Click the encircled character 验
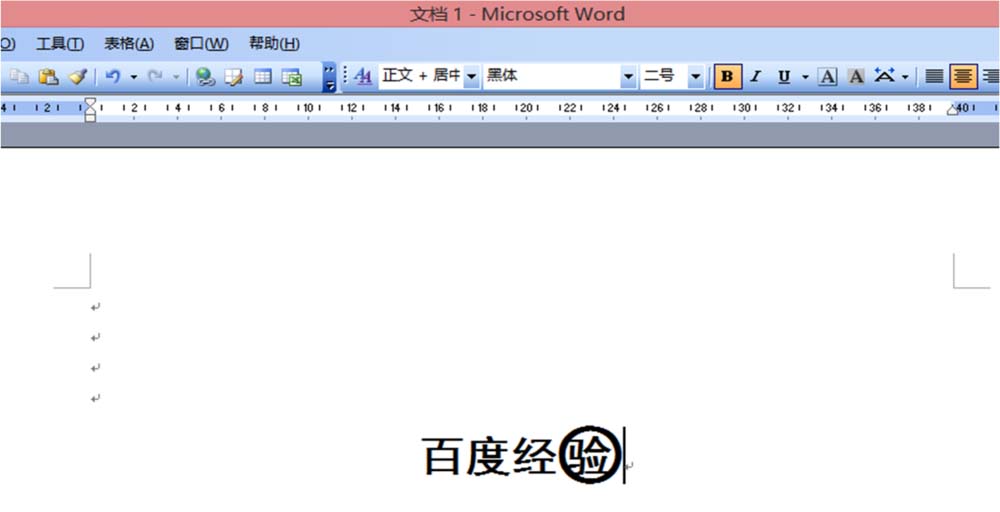This screenshot has width=1000, height=512. click(x=591, y=455)
